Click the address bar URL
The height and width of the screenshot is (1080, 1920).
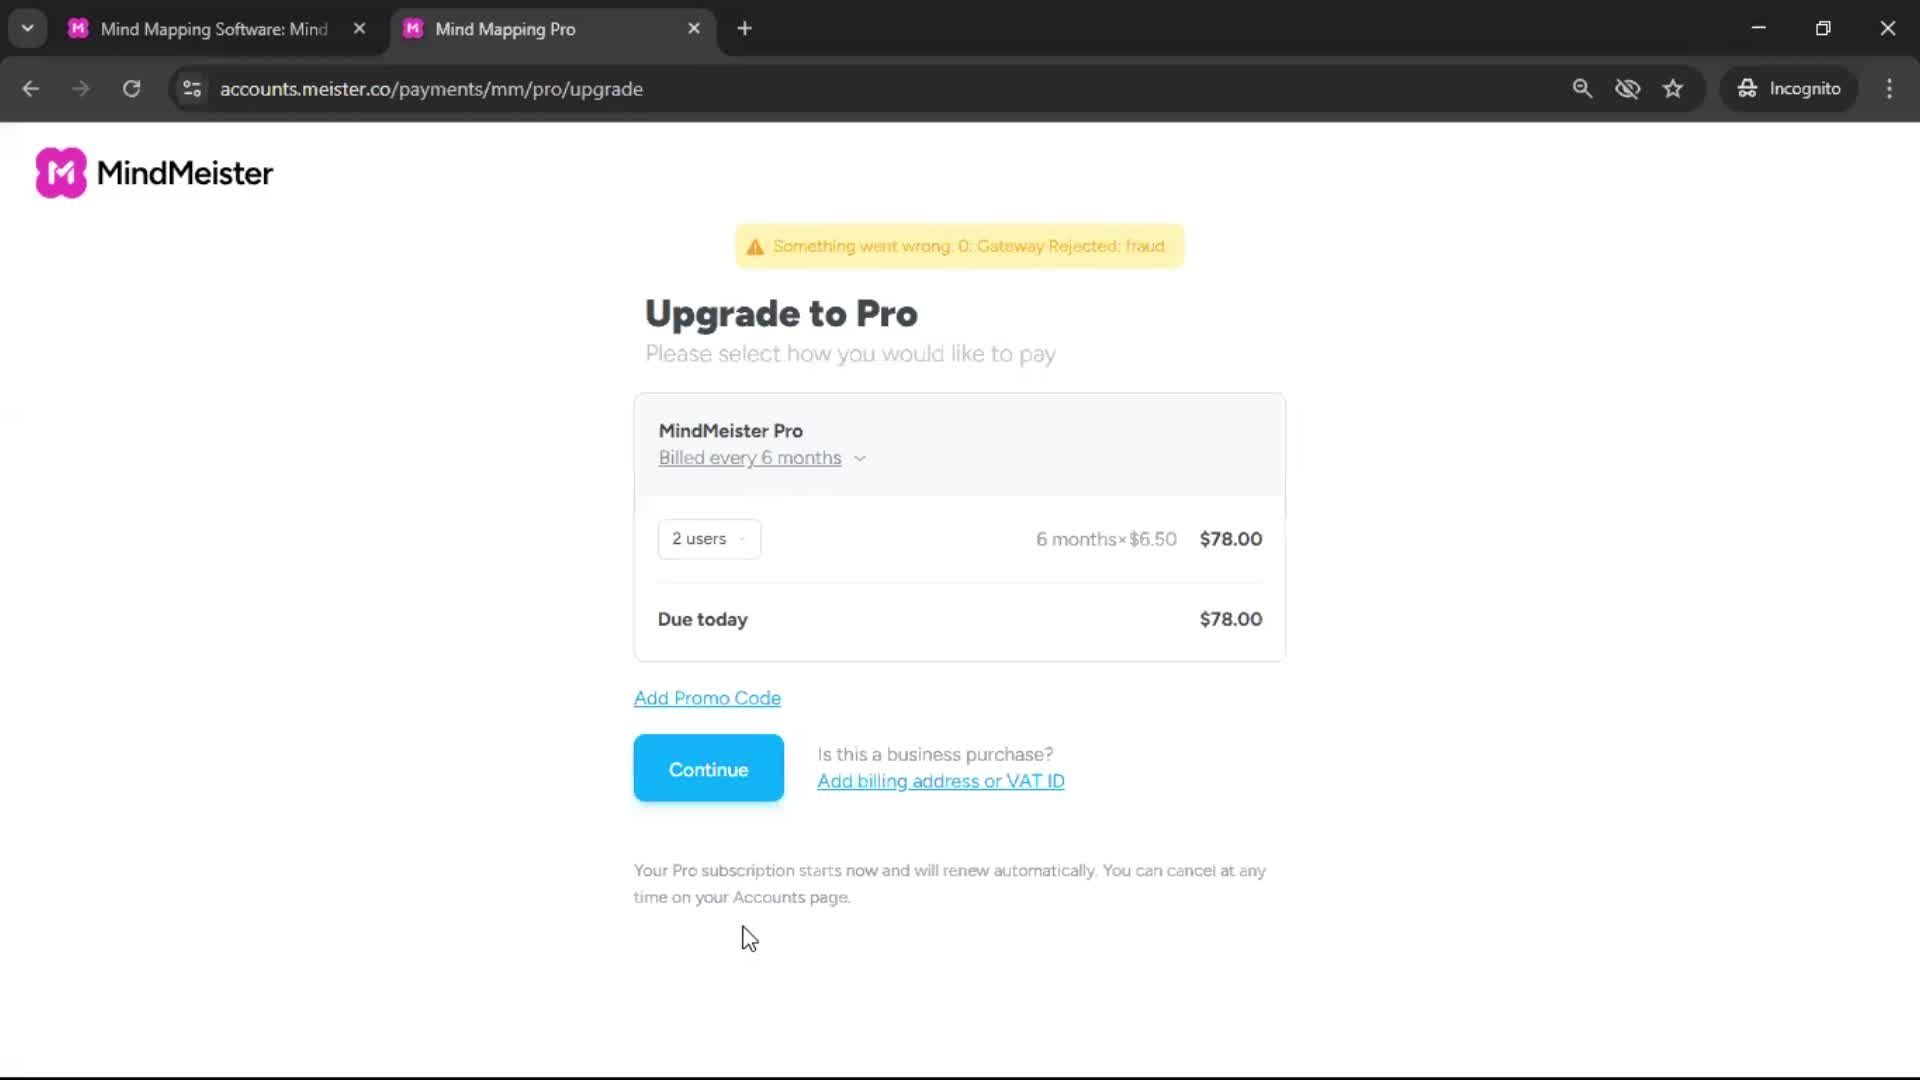431,89
